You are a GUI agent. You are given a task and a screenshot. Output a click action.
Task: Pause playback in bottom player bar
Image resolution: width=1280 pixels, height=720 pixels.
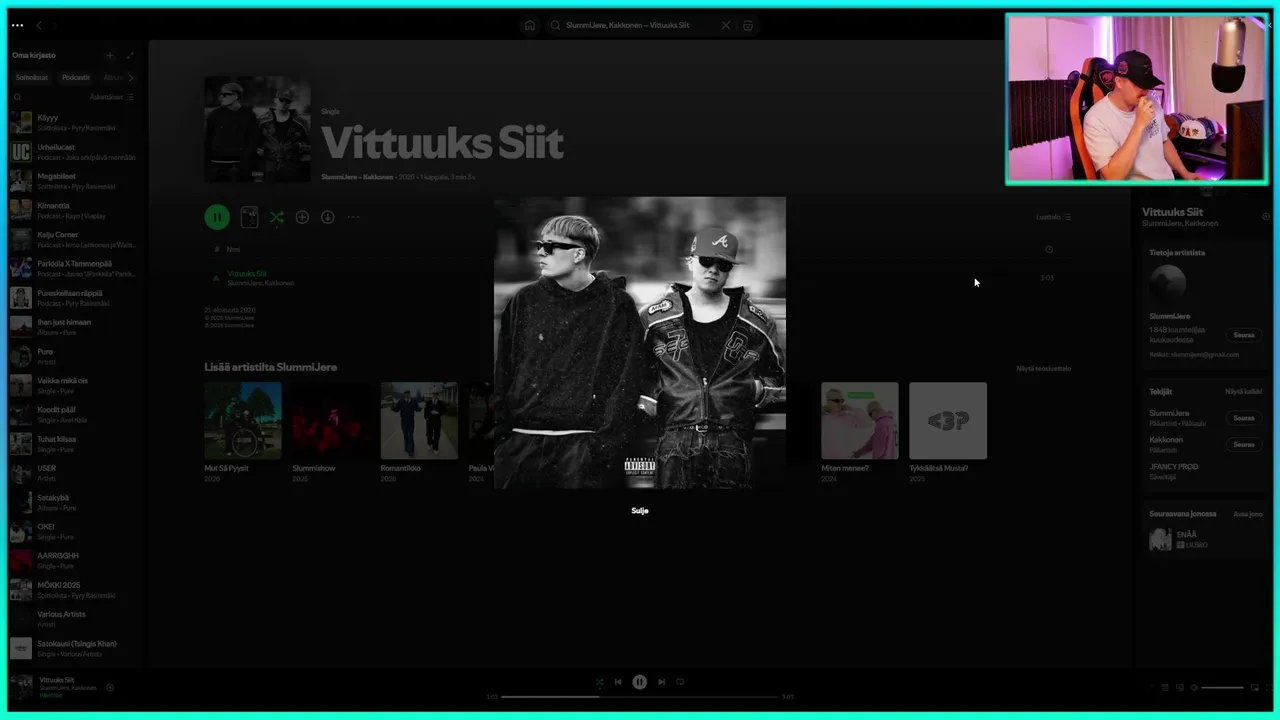[640, 682]
